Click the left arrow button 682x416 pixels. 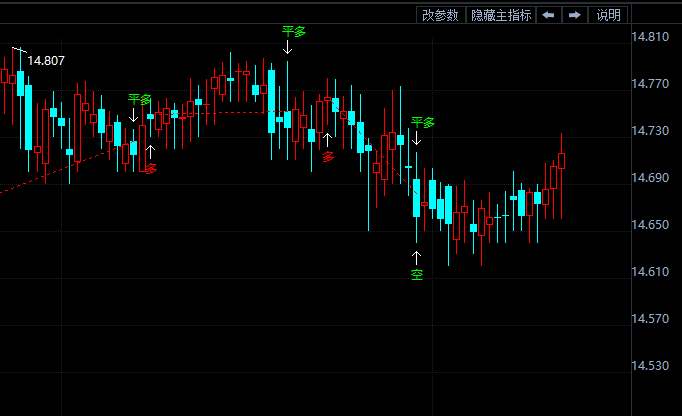pos(549,15)
